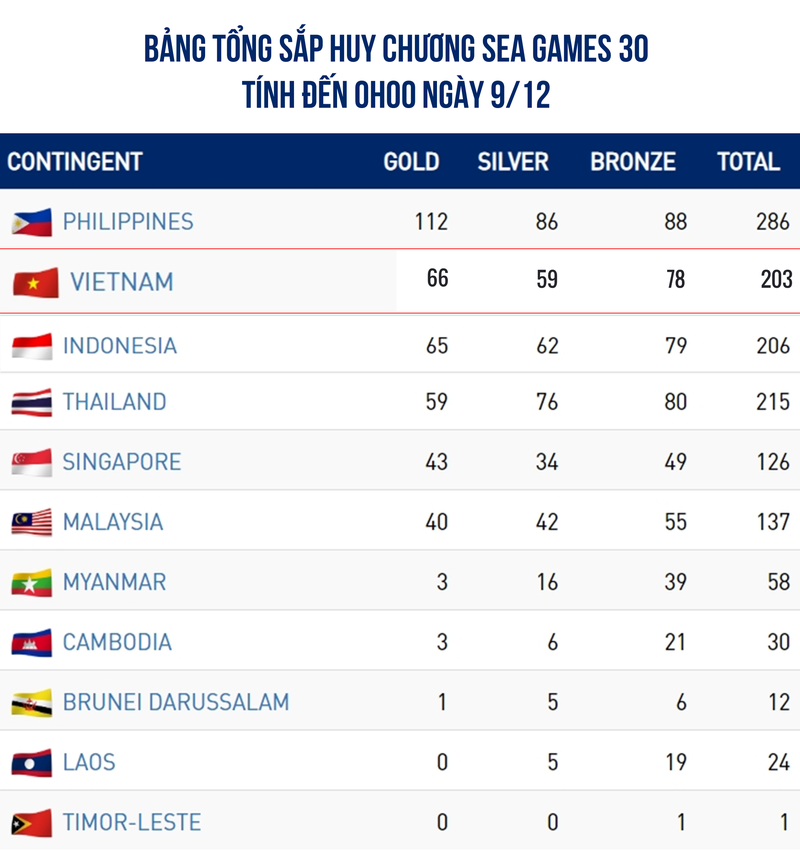Sort by the BRONZE column header
The width and height of the screenshot is (800, 853).
(633, 162)
